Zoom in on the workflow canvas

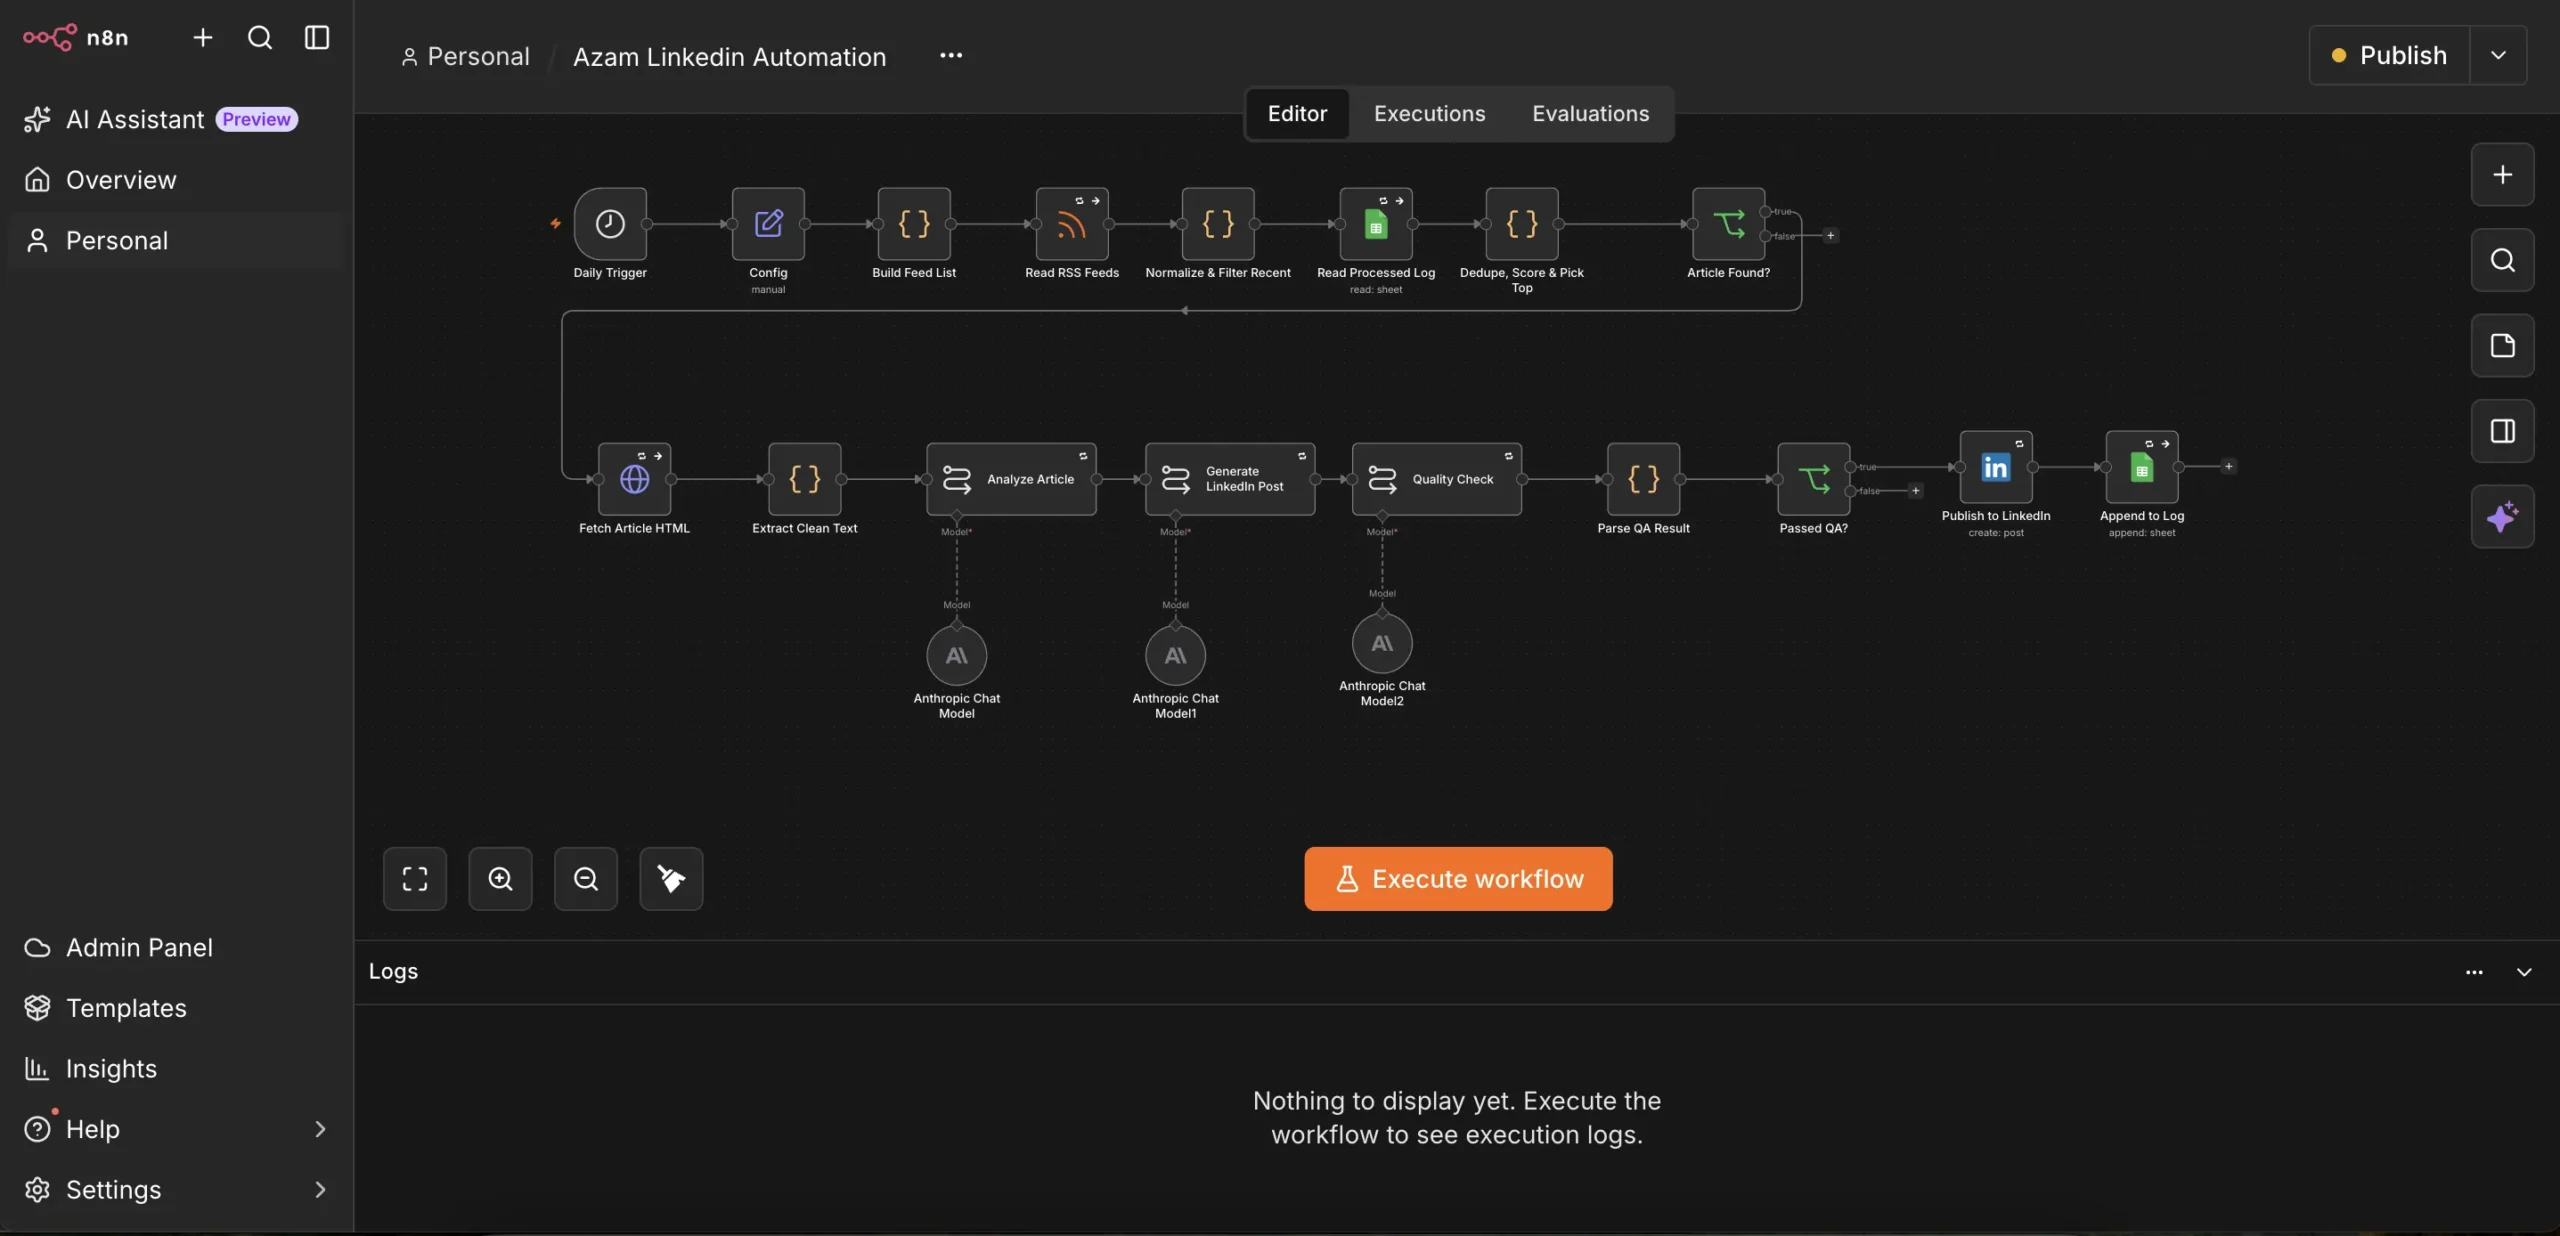pyautogui.click(x=501, y=879)
